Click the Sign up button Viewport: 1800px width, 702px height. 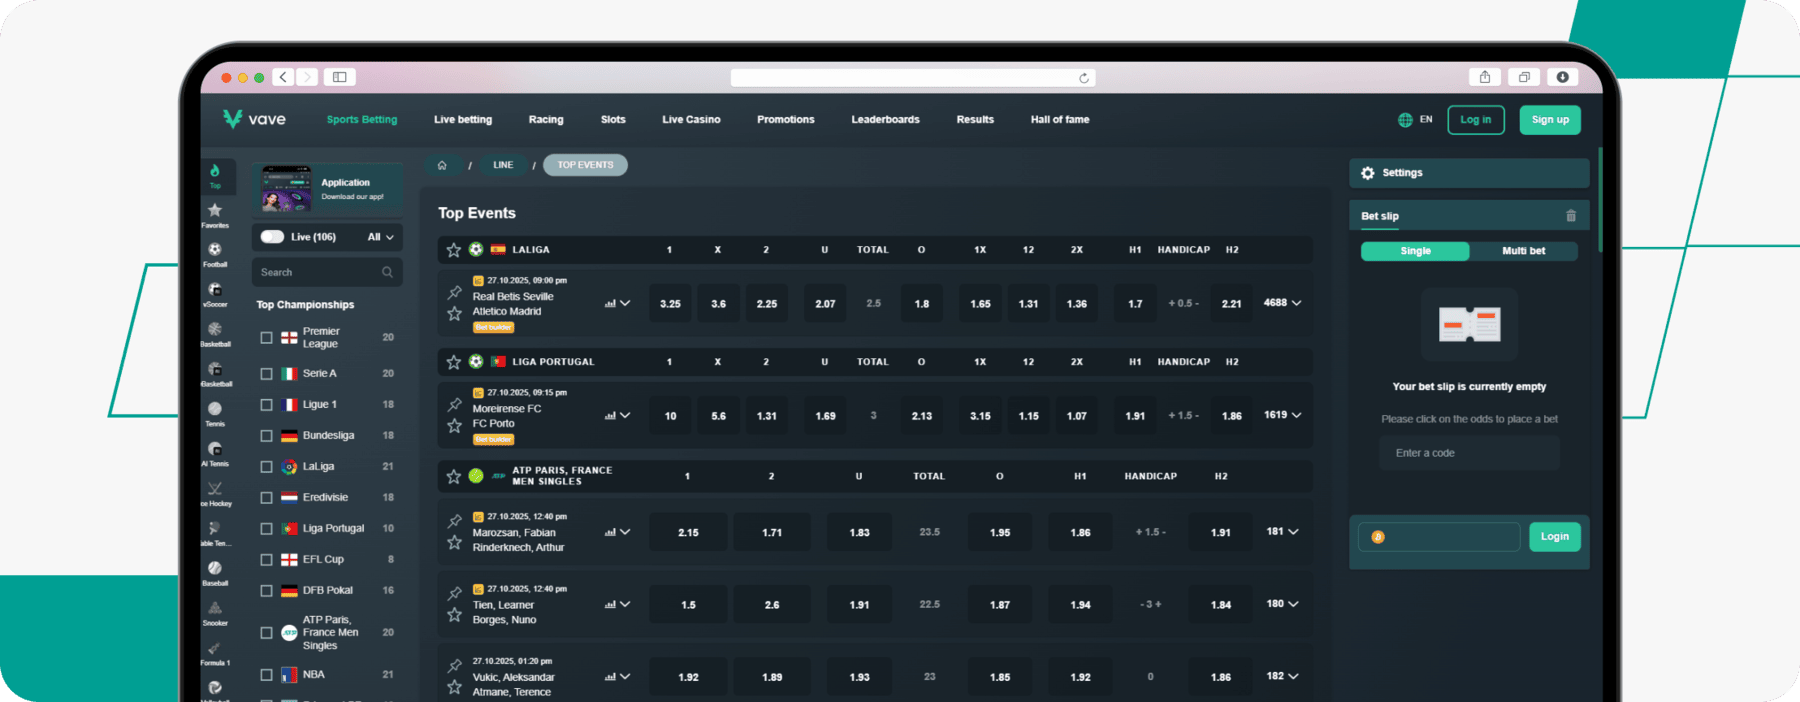[1550, 120]
